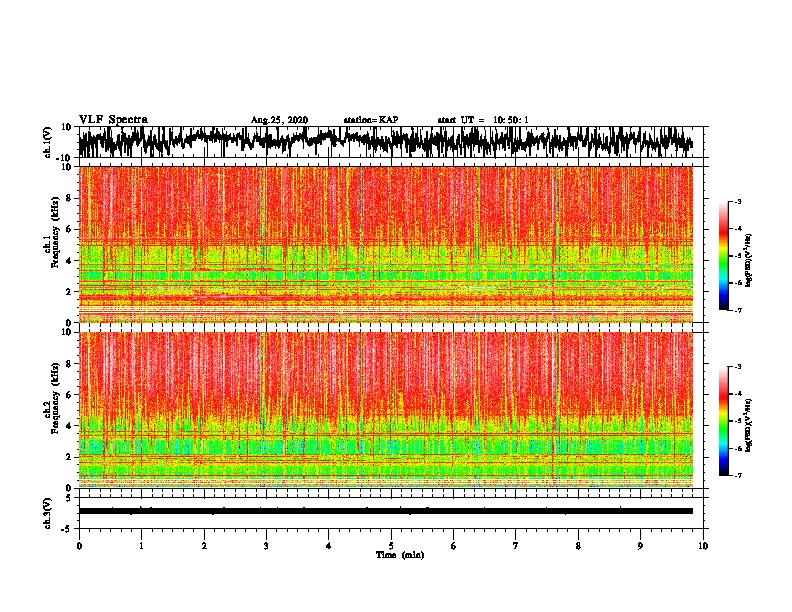The height and width of the screenshot is (612, 792).
Task: Click the log(PSD) label beside ch.2 colorbar
Action: coord(749,425)
